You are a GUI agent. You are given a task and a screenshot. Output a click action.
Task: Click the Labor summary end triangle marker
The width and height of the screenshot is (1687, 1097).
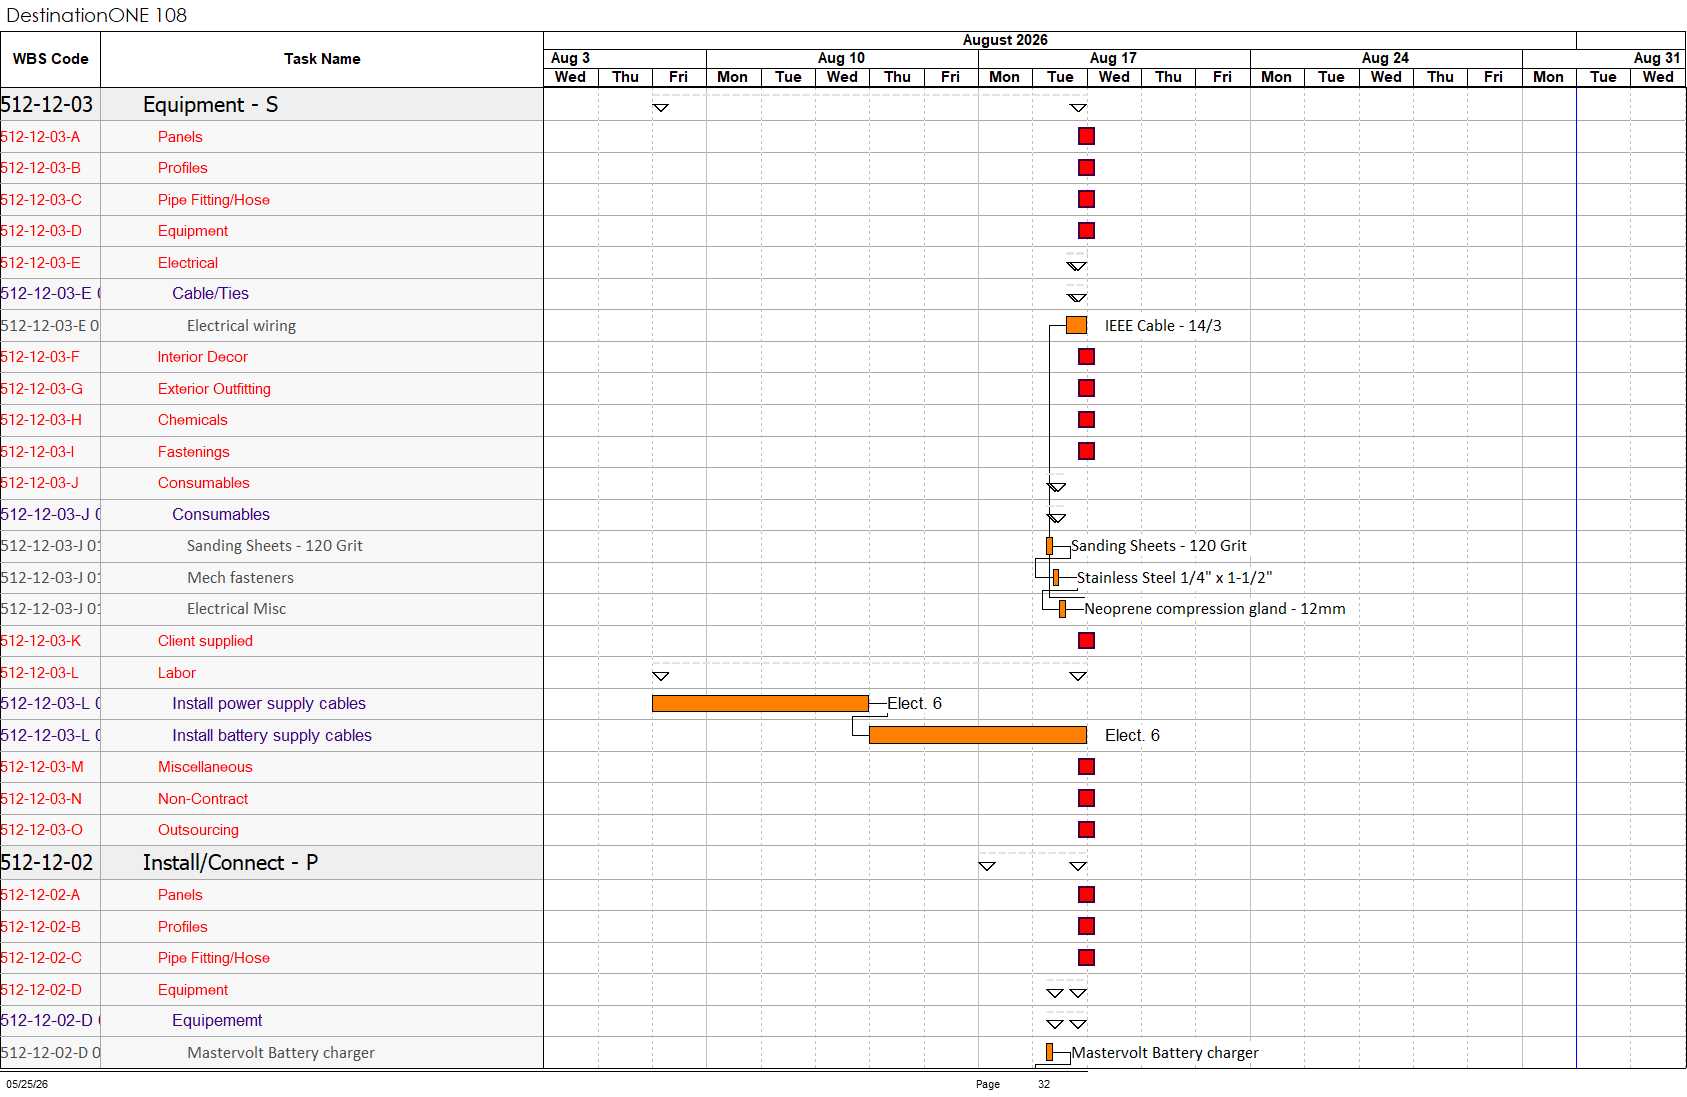point(1077,676)
